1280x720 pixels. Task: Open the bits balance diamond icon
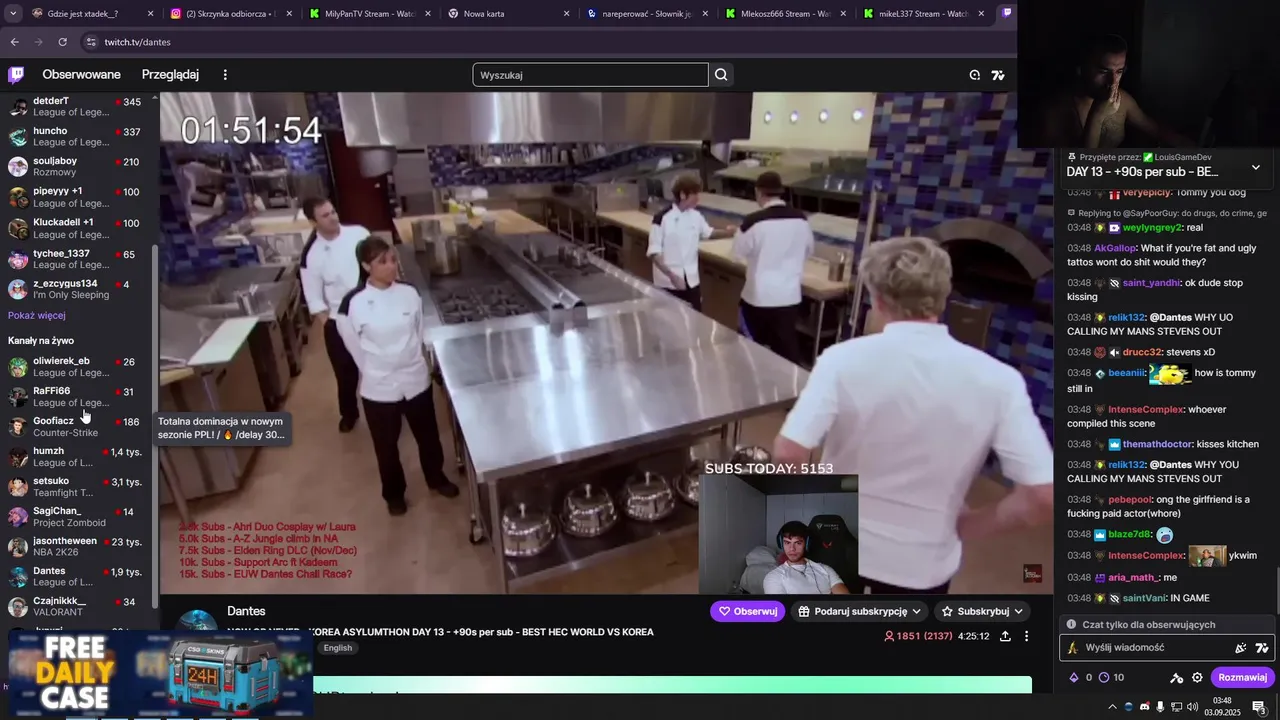[x=1075, y=677]
